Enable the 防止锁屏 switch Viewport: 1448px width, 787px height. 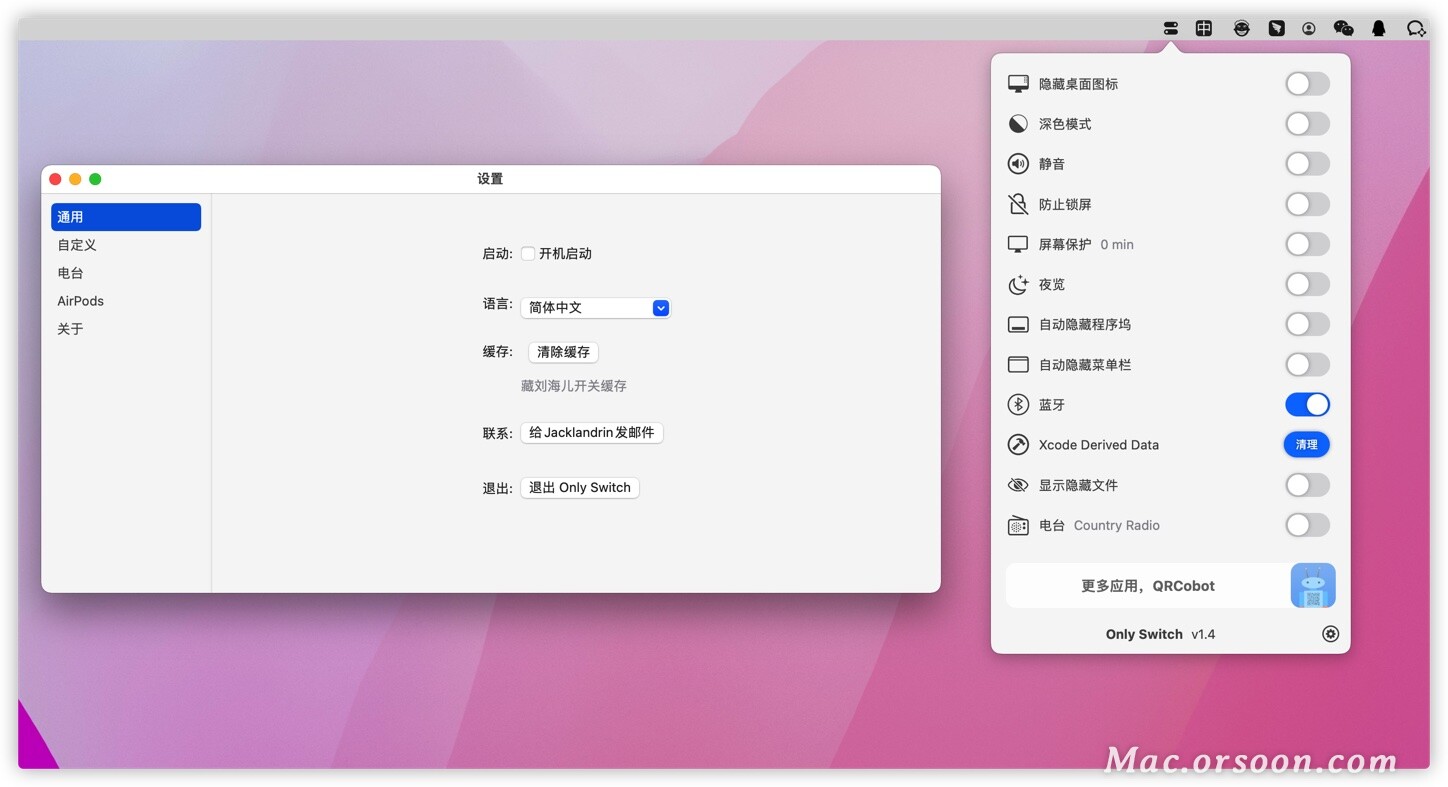[x=1307, y=204]
